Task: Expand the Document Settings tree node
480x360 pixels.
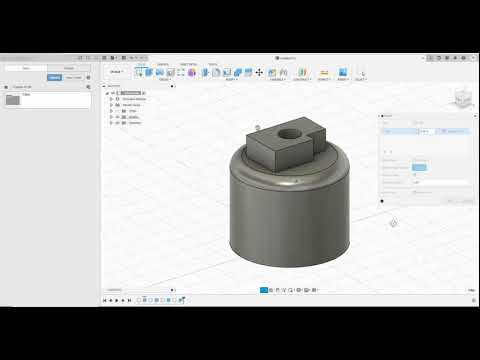Action: tap(112, 99)
